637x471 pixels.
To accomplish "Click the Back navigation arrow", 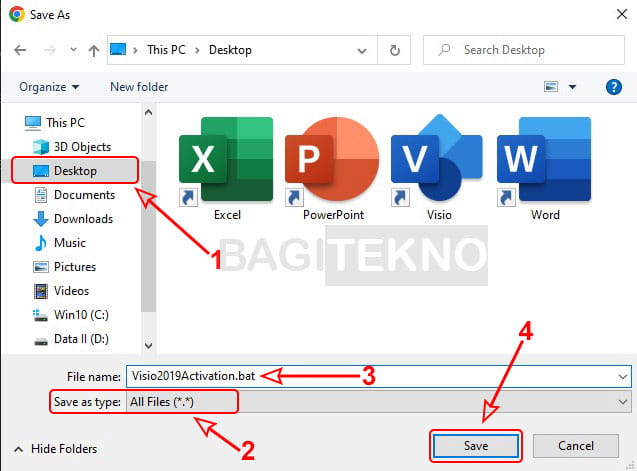I will tap(20, 50).
